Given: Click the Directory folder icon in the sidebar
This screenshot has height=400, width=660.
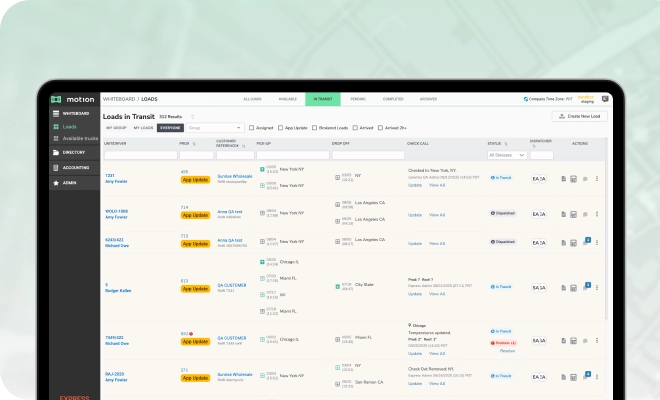Looking at the screenshot, I should (x=55, y=152).
